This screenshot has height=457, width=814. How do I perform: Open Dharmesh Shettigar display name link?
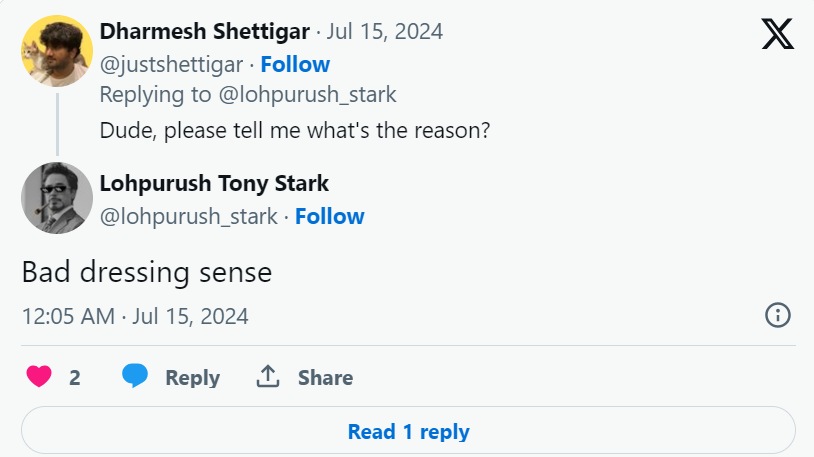[204, 31]
